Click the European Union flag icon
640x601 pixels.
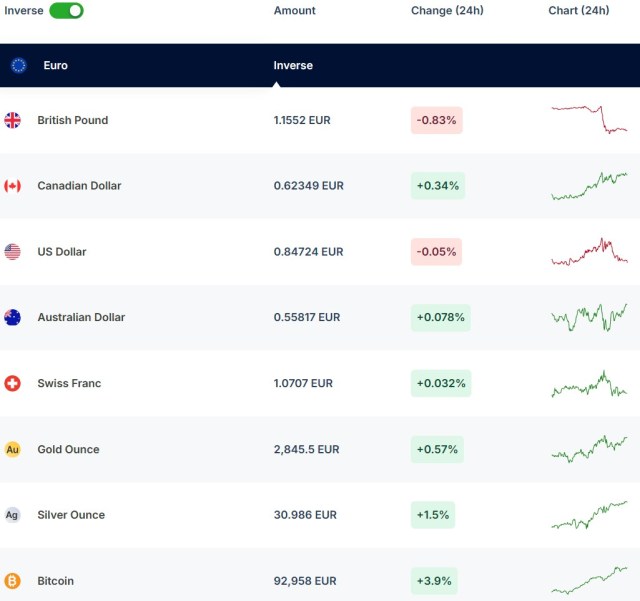coord(18,65)
